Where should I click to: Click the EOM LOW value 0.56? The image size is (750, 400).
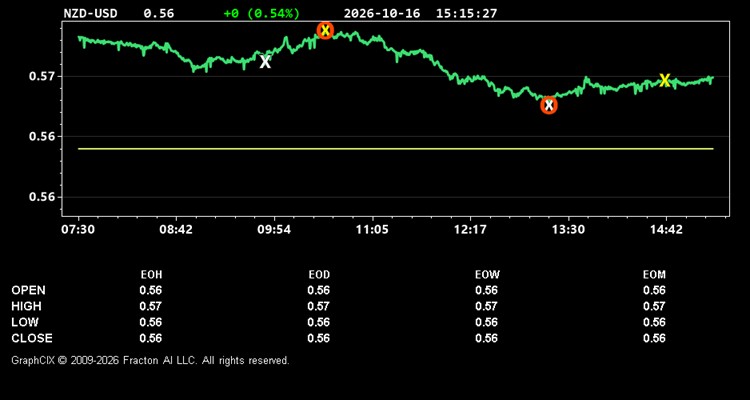(x=654, y=322)
